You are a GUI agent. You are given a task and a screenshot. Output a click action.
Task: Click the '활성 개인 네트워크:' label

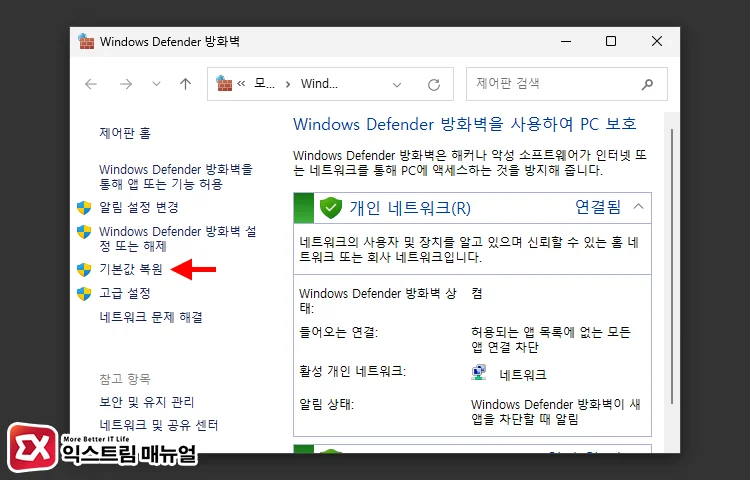353,371
